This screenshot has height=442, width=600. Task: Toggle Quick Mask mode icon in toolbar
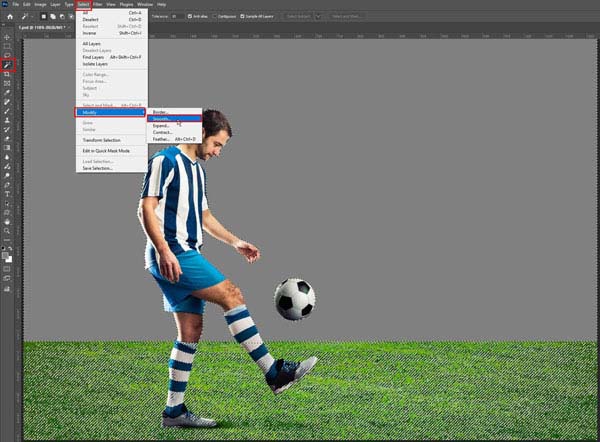[x=7, y=269]
